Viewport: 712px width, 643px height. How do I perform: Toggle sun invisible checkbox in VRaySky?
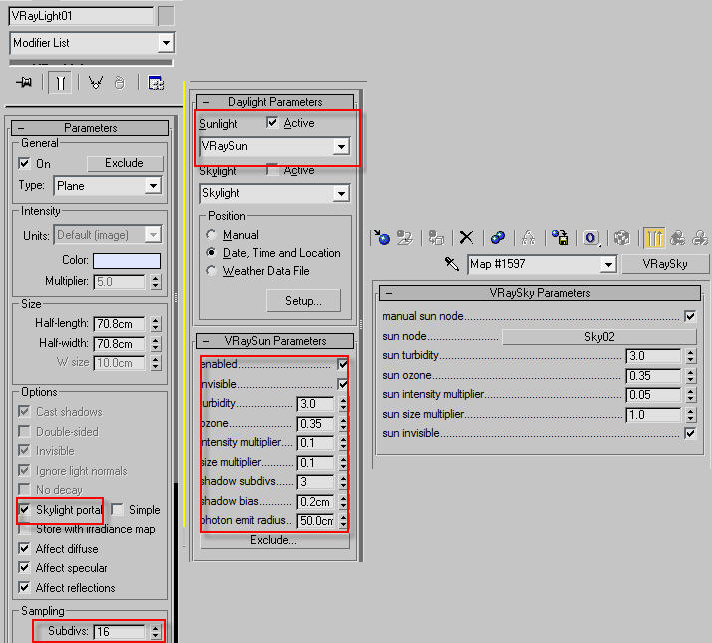690,433
